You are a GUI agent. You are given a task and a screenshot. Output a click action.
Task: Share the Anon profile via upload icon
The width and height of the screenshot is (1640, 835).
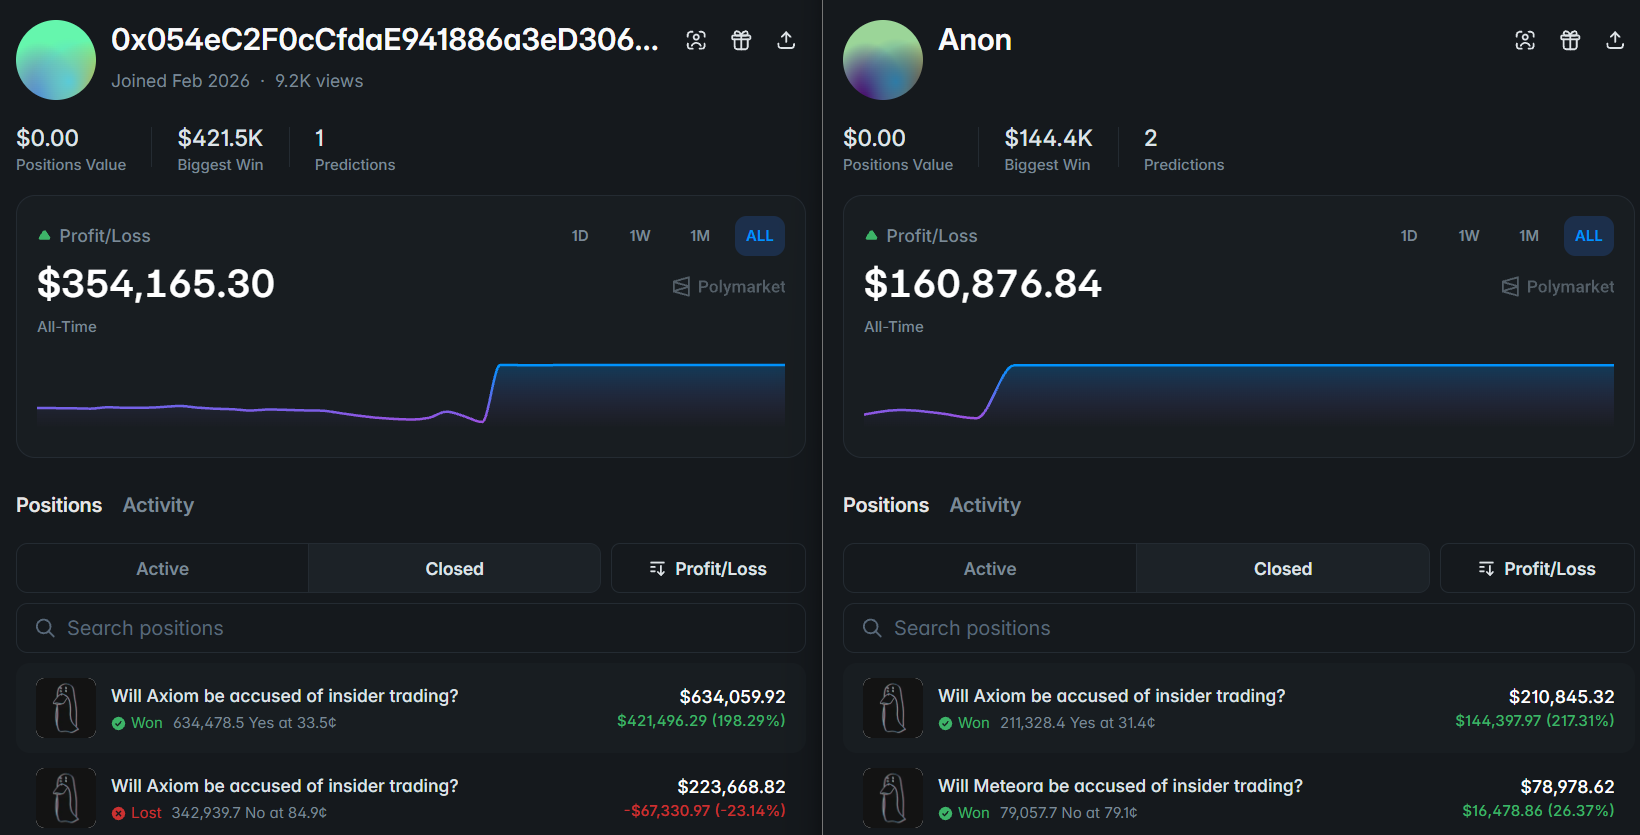coord(1615,40)
